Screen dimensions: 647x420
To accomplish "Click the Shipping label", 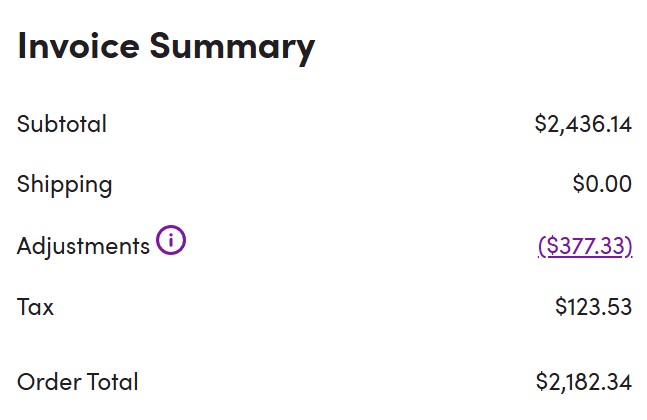I will tap(65, 185).
